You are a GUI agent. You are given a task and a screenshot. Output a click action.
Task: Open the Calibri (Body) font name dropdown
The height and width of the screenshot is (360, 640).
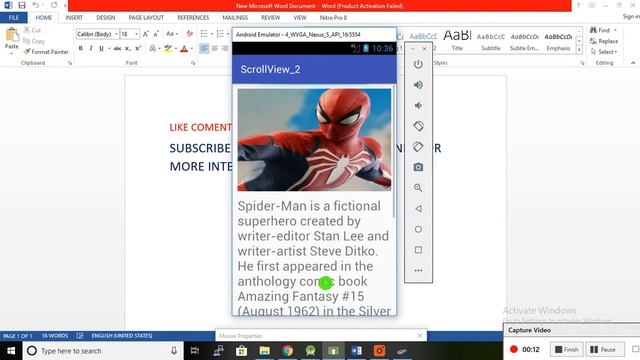pos(116,34)
